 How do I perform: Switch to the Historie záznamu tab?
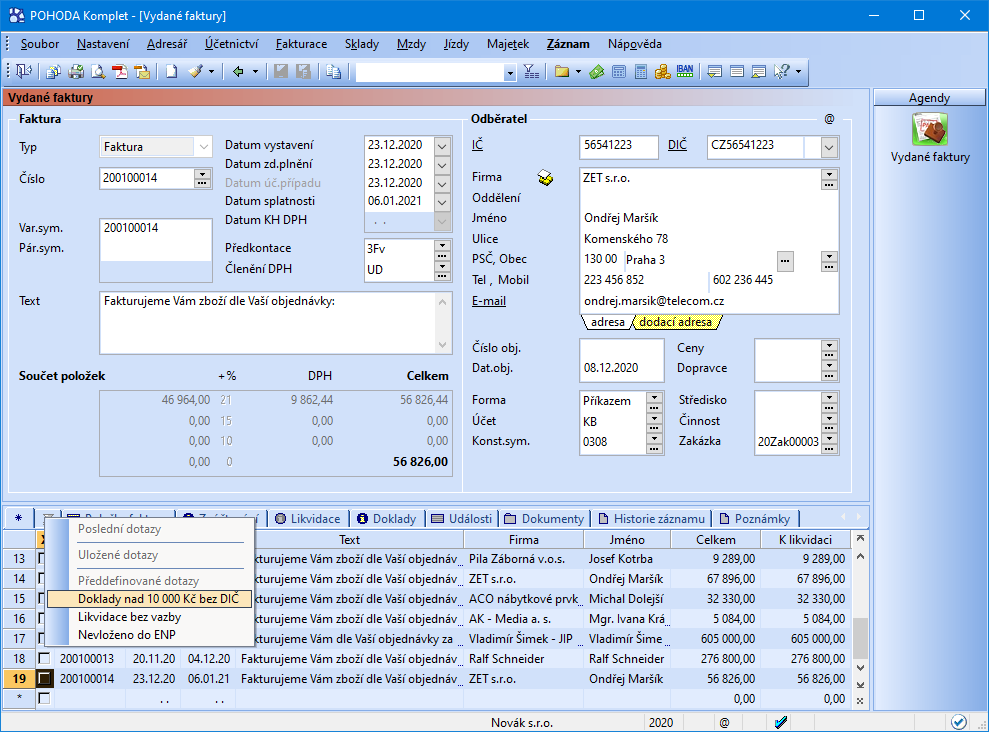pyautogui.click(x=652, y=518)
